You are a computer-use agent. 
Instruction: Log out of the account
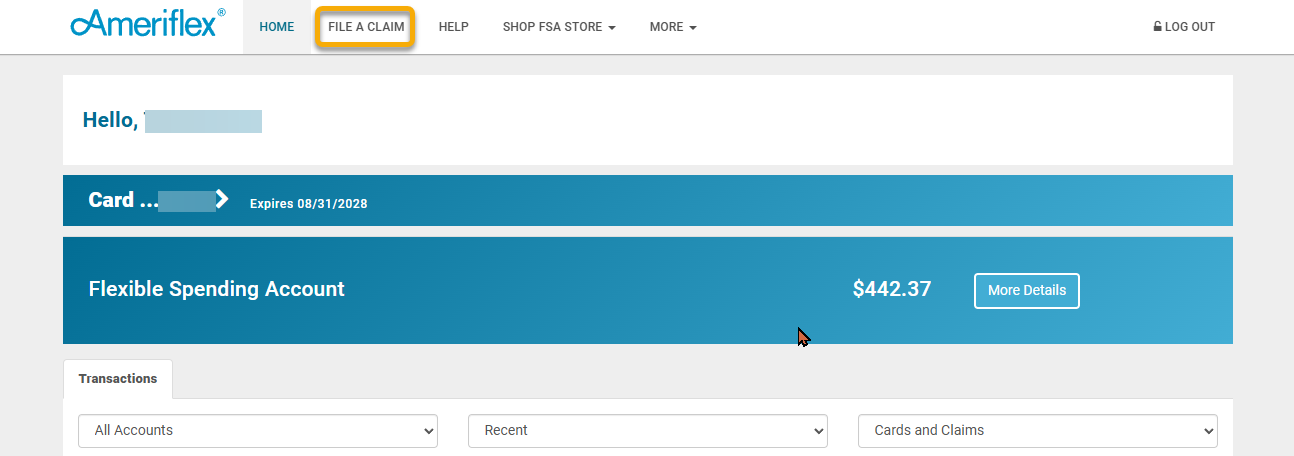tap(1184, 27)
